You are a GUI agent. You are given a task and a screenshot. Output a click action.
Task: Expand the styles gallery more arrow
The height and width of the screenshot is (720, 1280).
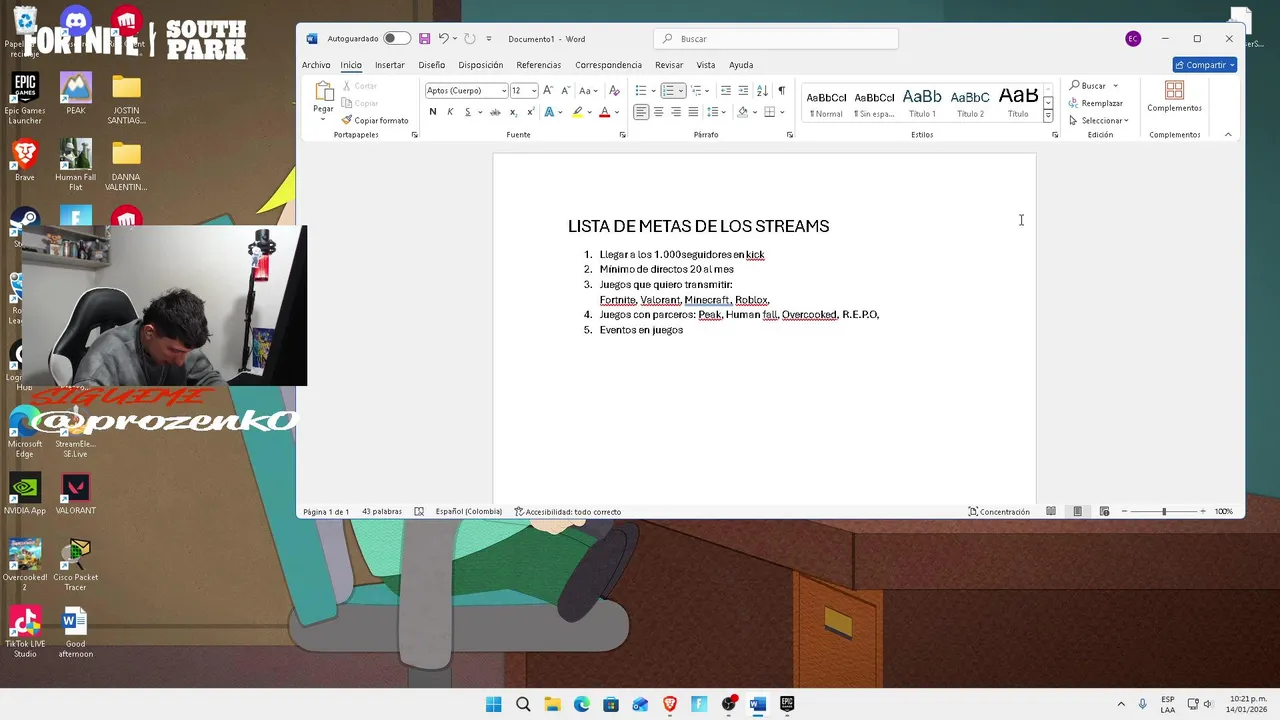[1047, 117]
